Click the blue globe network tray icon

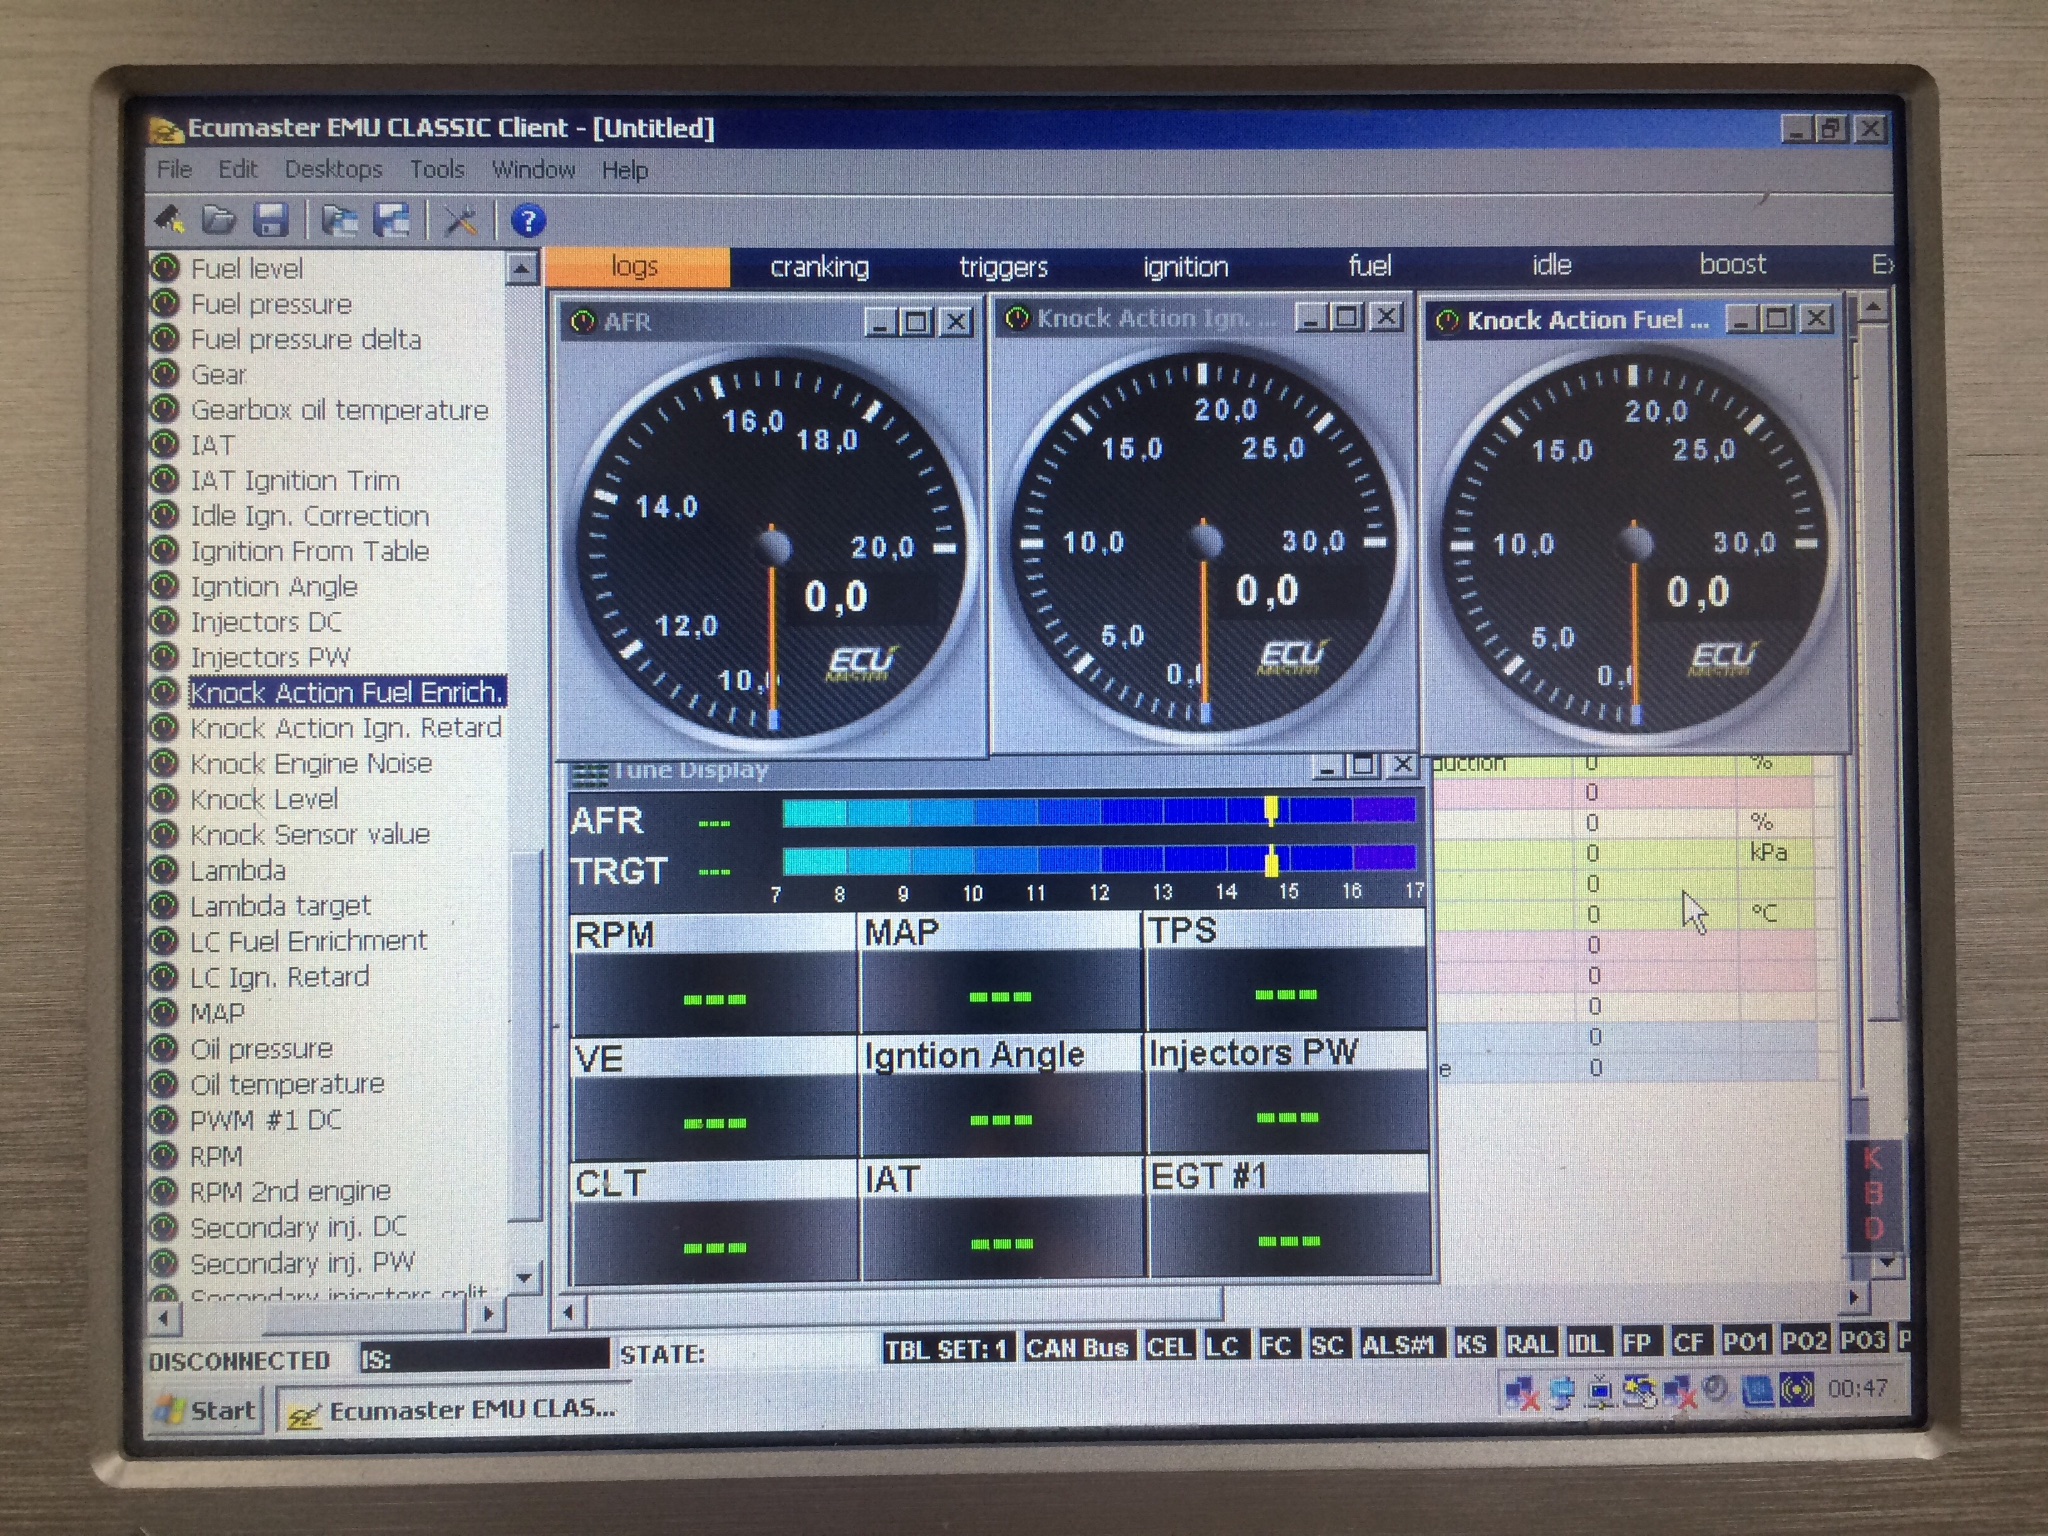tap(1561, 1391)
